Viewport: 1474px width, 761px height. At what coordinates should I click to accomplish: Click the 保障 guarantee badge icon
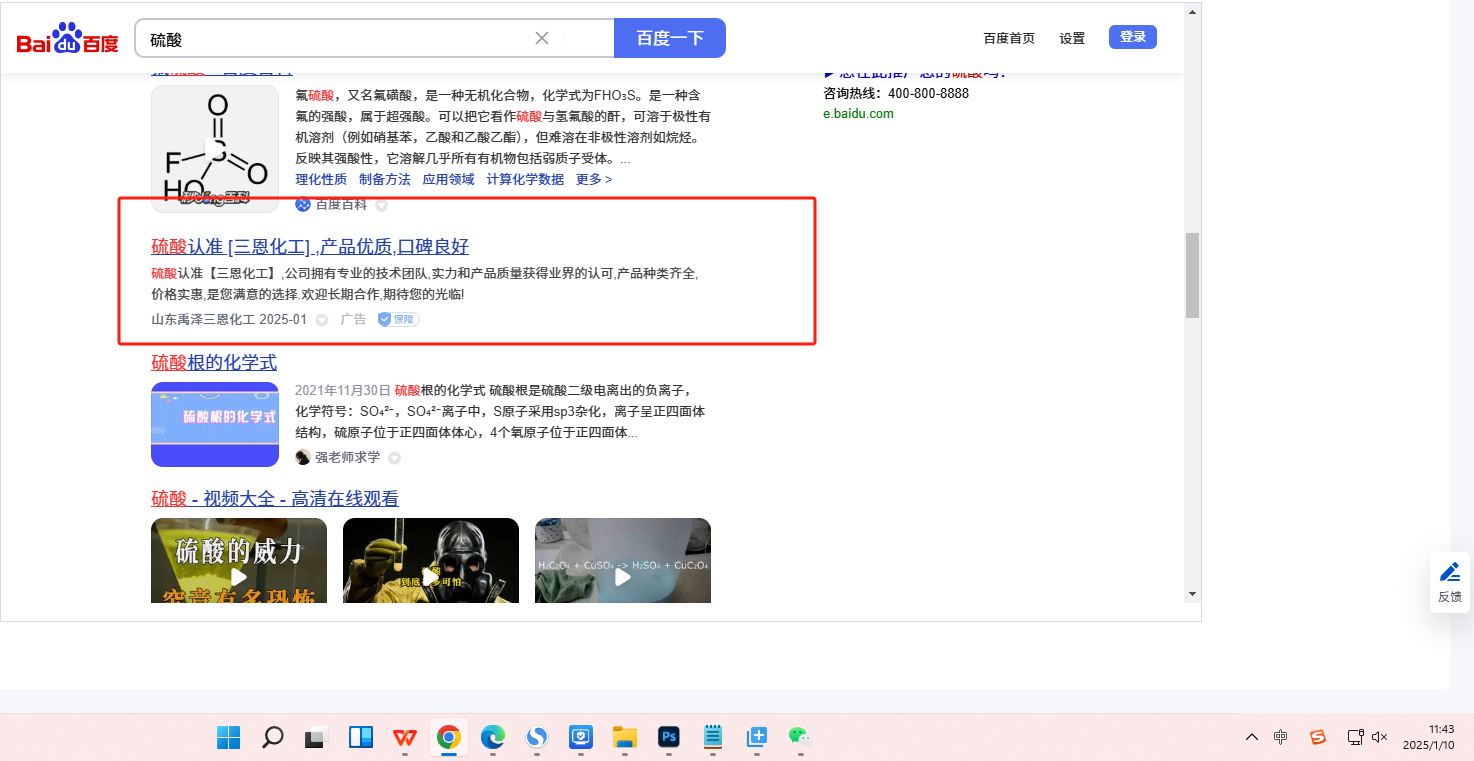point(398,320)
